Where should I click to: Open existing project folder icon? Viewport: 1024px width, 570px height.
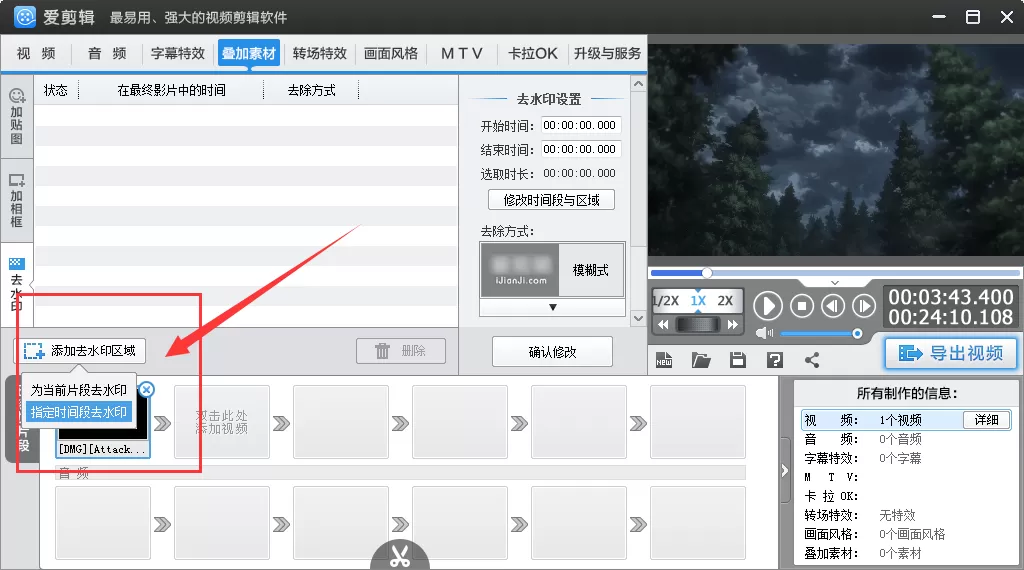coord(701,360)
